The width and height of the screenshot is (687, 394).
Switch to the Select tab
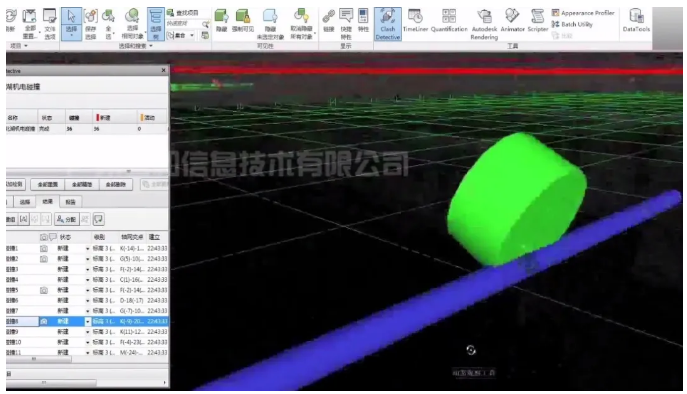point(25,202)
